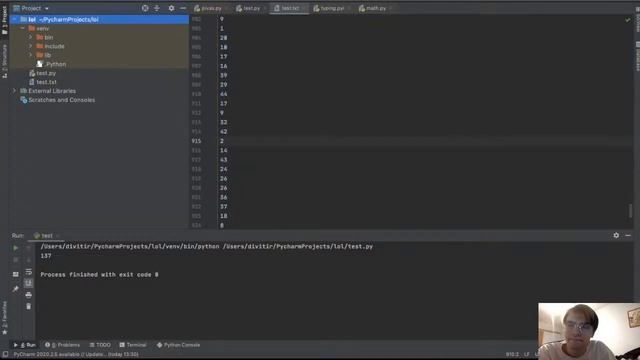Select the bin folder row
The image size is (640, 360).
coord(99,37)
